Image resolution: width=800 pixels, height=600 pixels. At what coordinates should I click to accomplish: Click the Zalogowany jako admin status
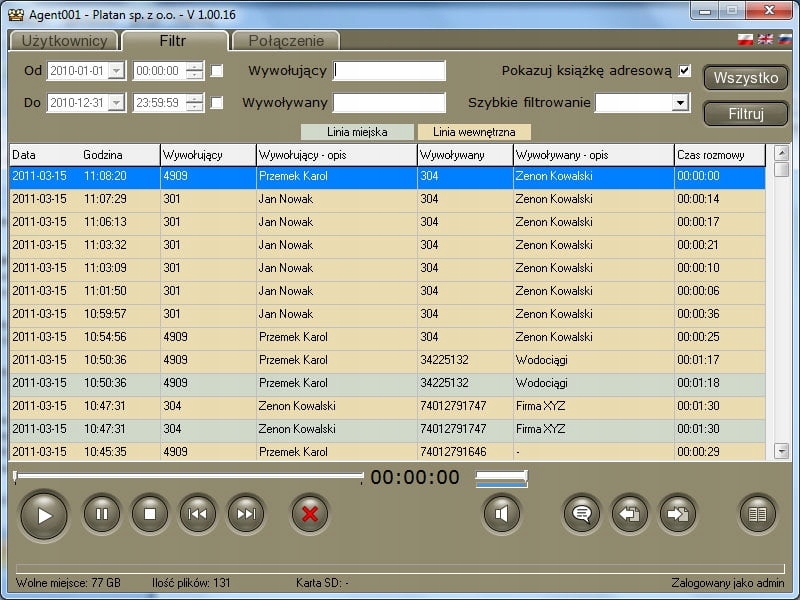(728, 583)
